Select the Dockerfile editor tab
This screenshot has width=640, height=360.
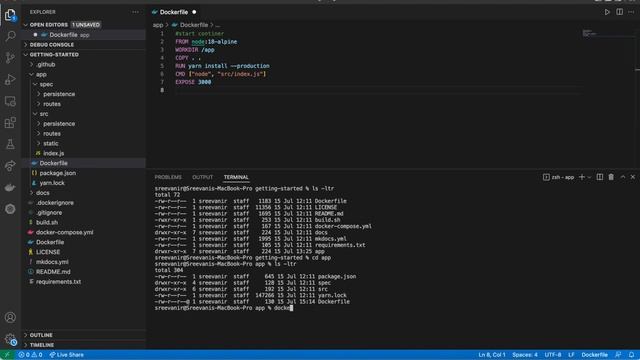174,12
